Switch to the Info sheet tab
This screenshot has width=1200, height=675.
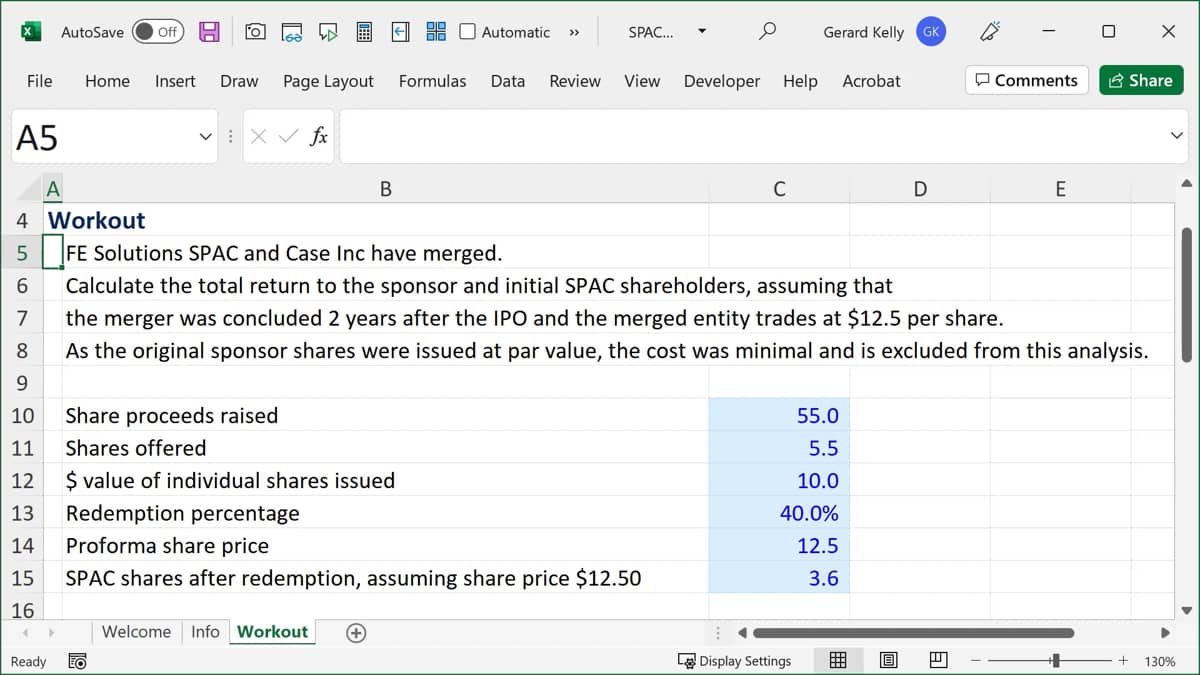pos(205,632)
